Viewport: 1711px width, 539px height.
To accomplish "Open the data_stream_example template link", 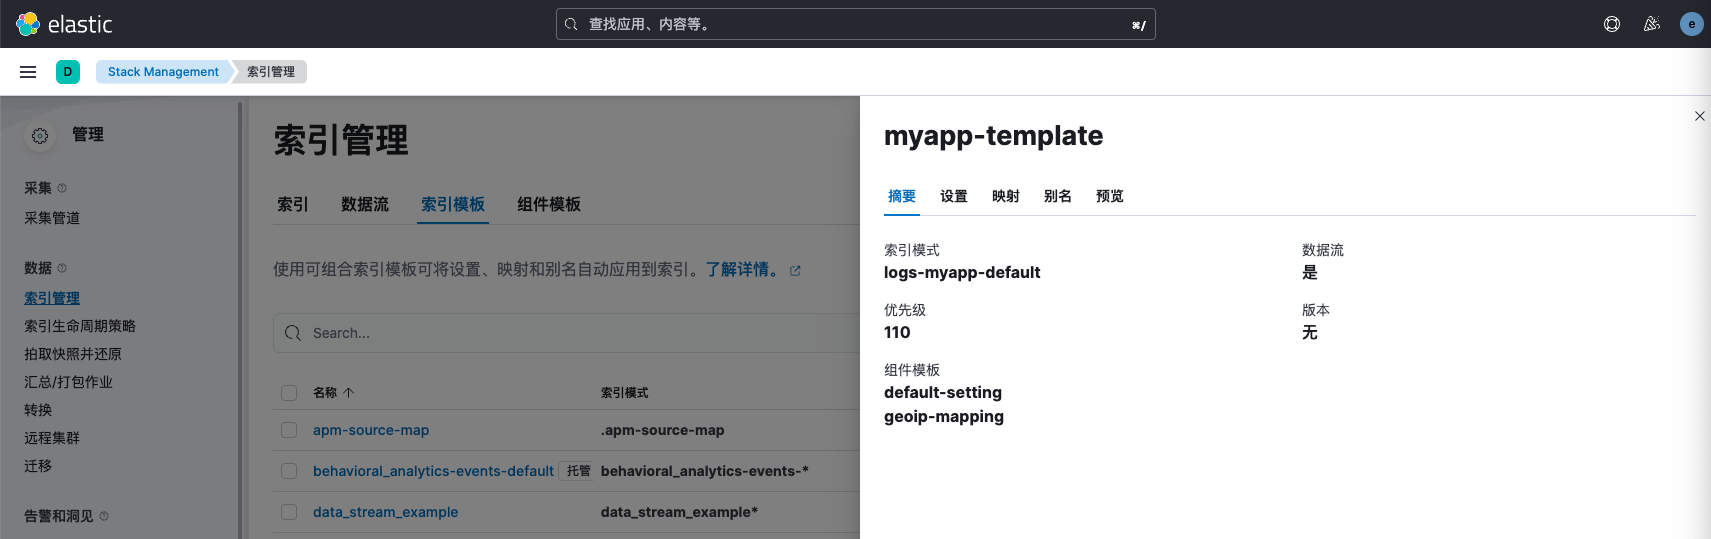I will 385,512.
